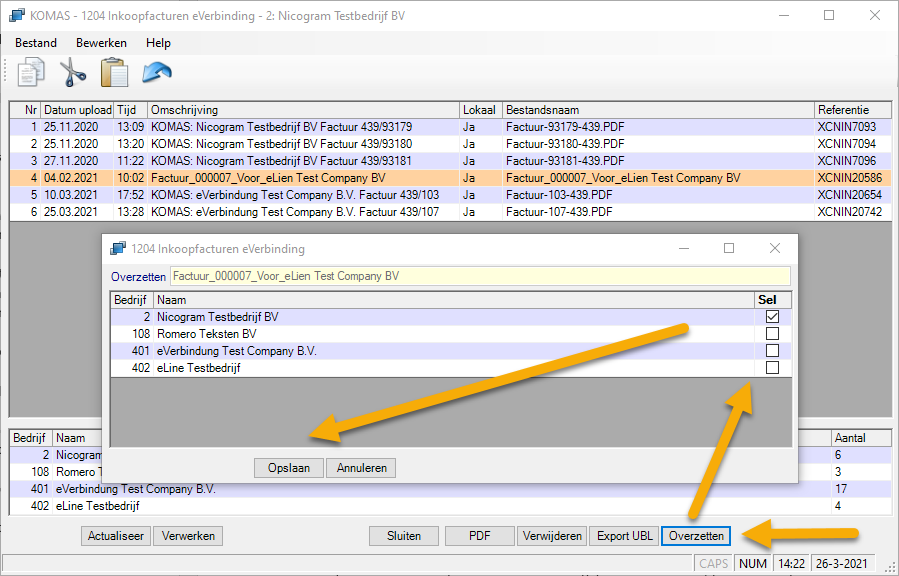This screenshot has width=899, height=576.
Task: Click reference XCNIN20586
Action: (850, 178)
